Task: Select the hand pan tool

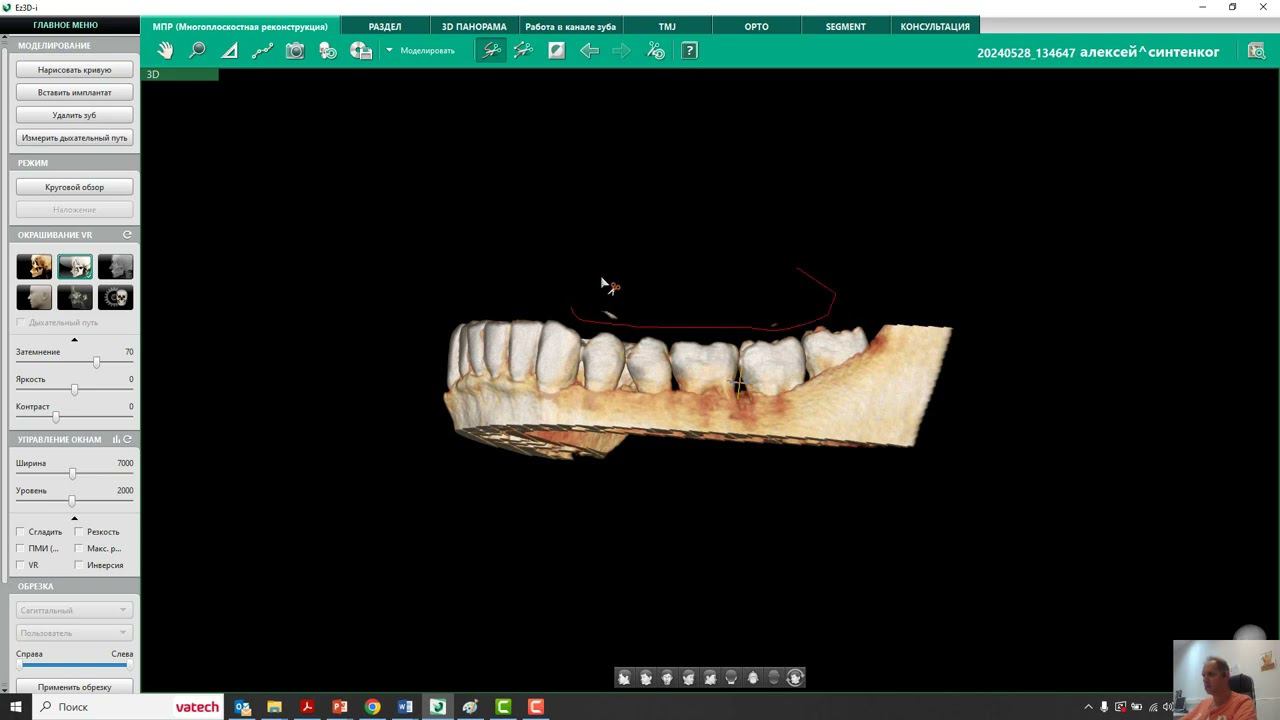Action: pos(165,50)
